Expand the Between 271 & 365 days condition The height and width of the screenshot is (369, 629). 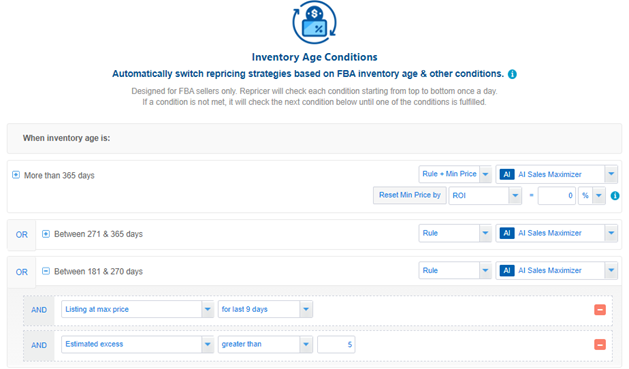[46, 234]
